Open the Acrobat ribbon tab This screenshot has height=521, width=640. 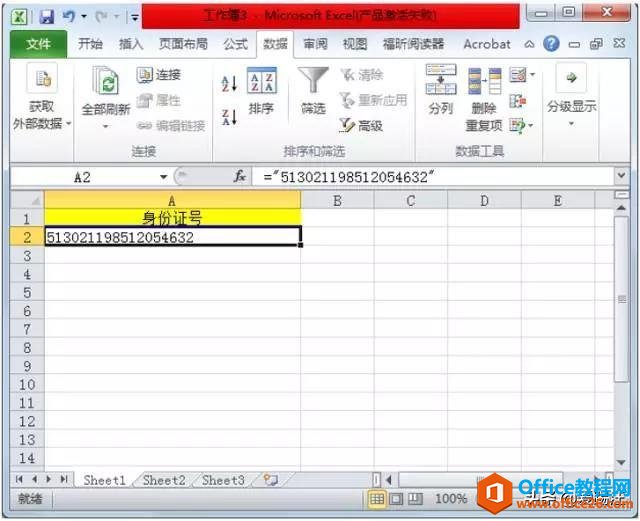(x=487, y=44)
